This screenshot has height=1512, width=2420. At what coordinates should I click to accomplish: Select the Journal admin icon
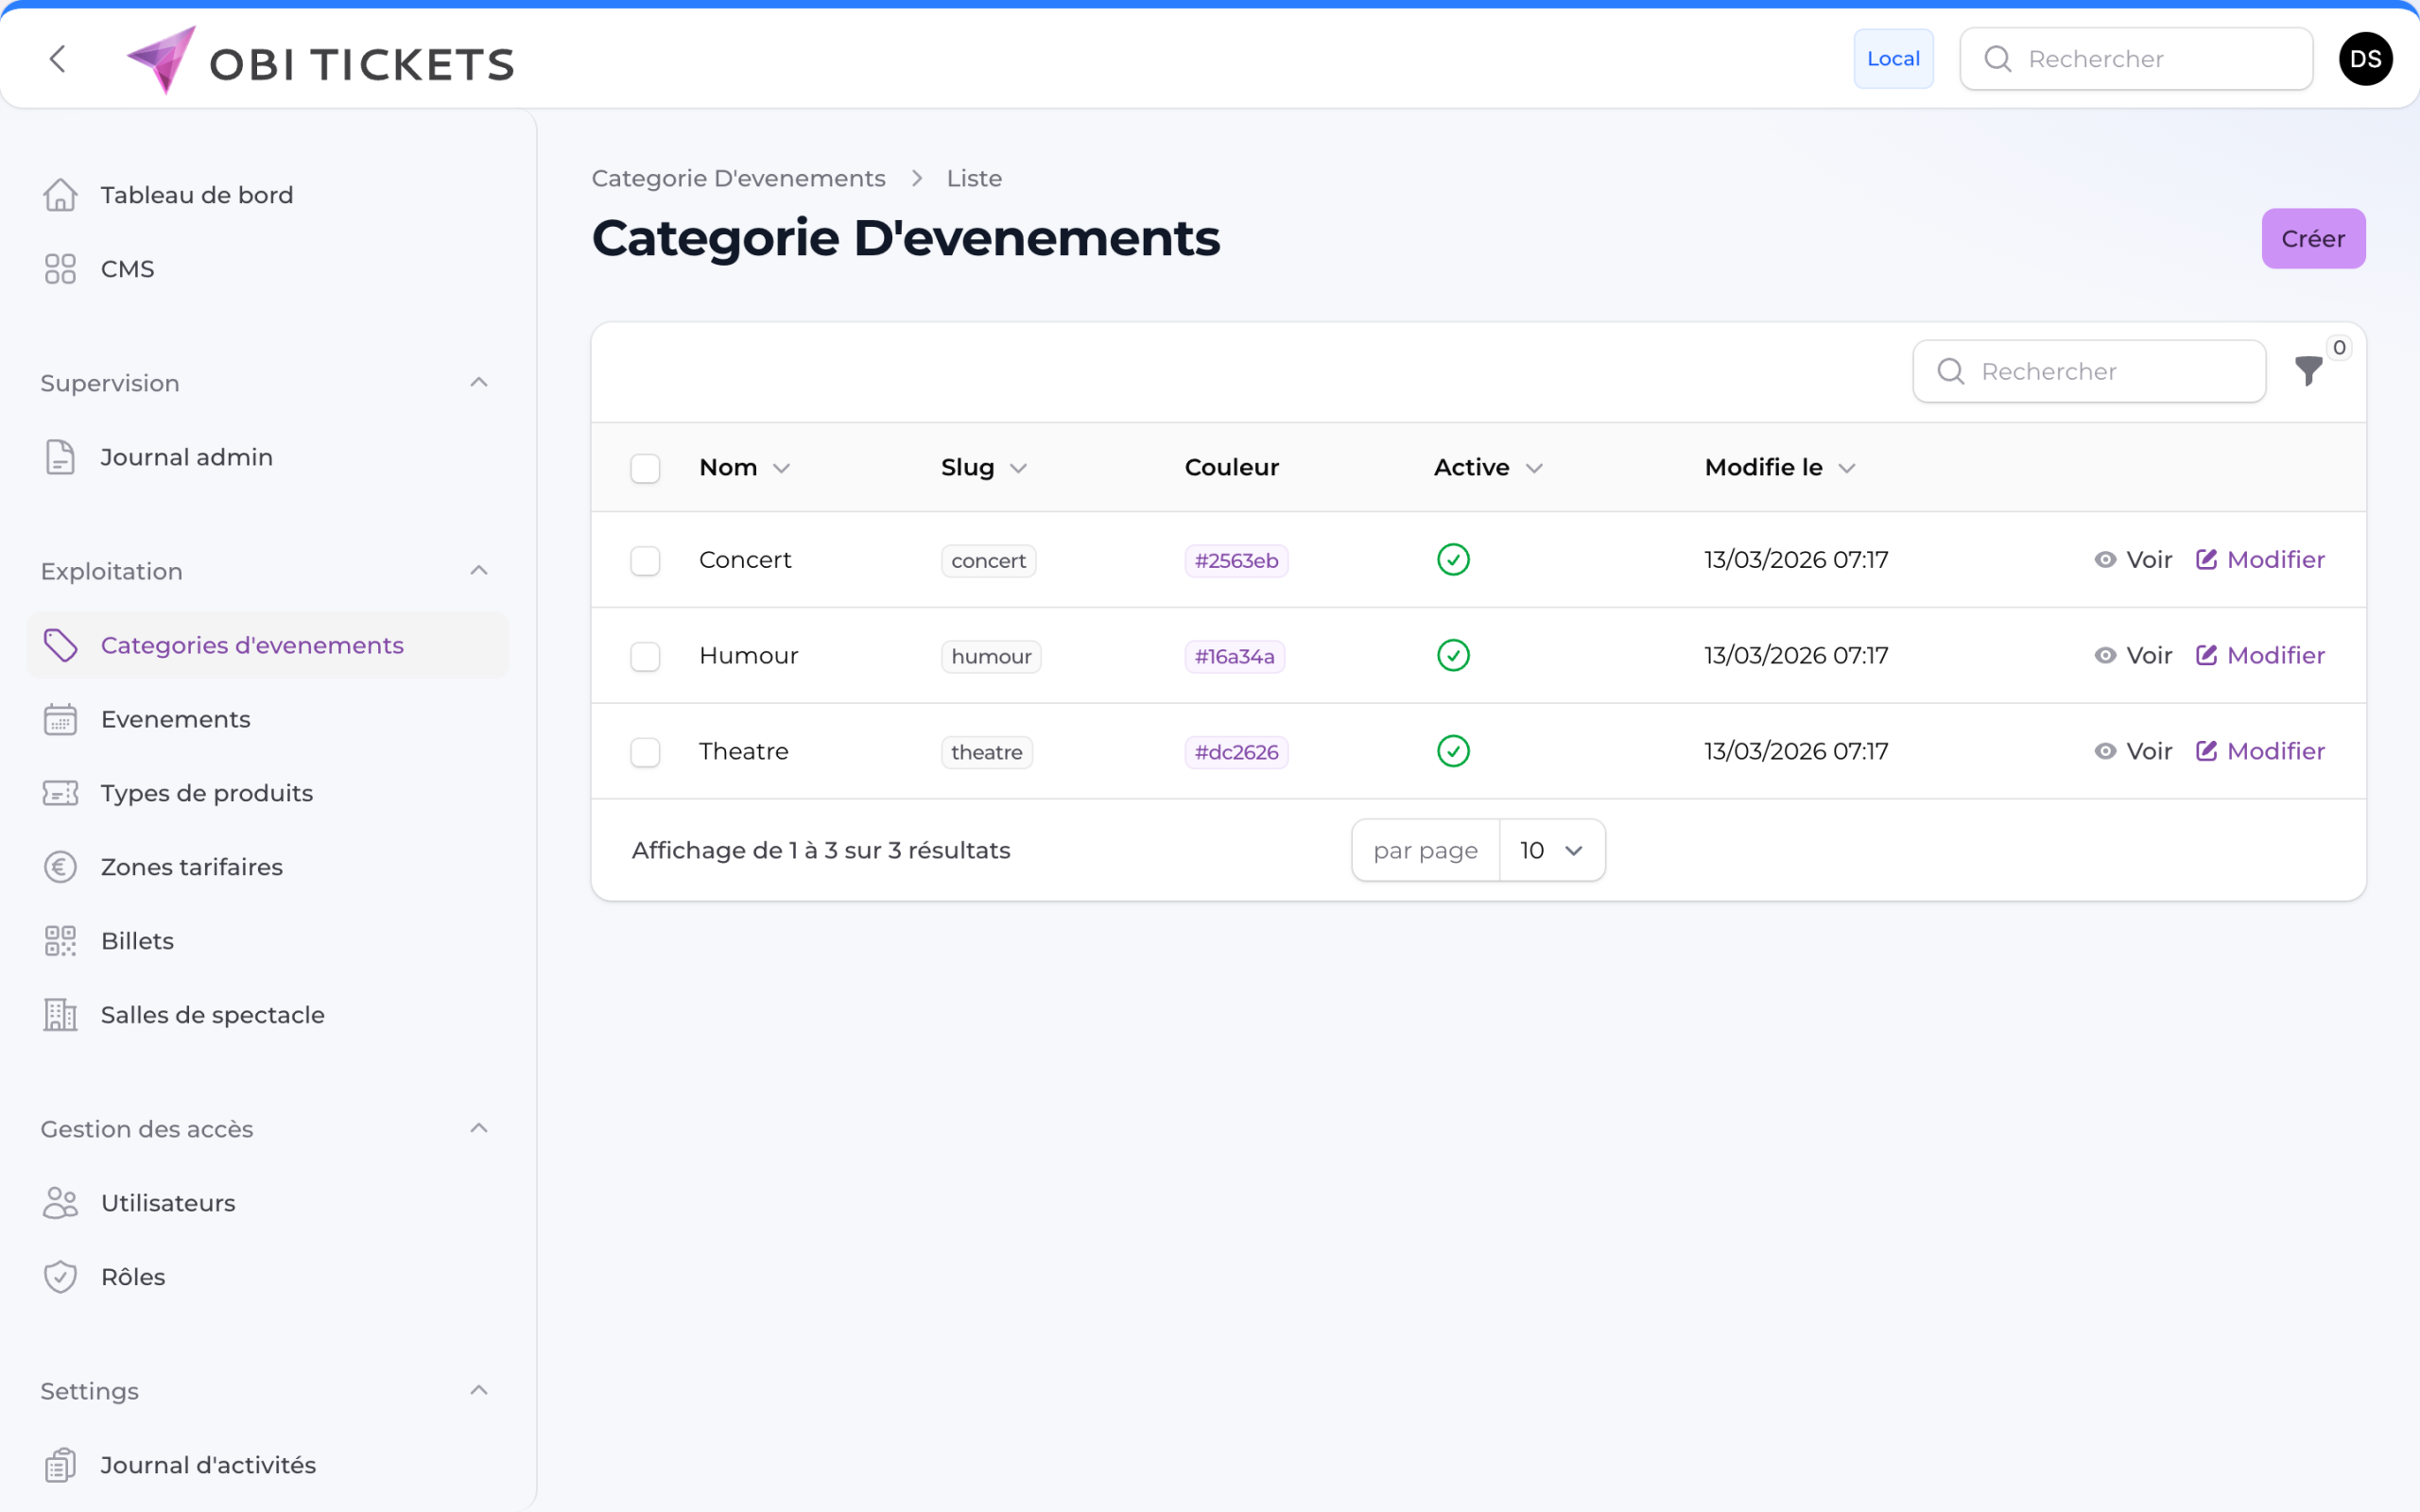pos(61,457)
